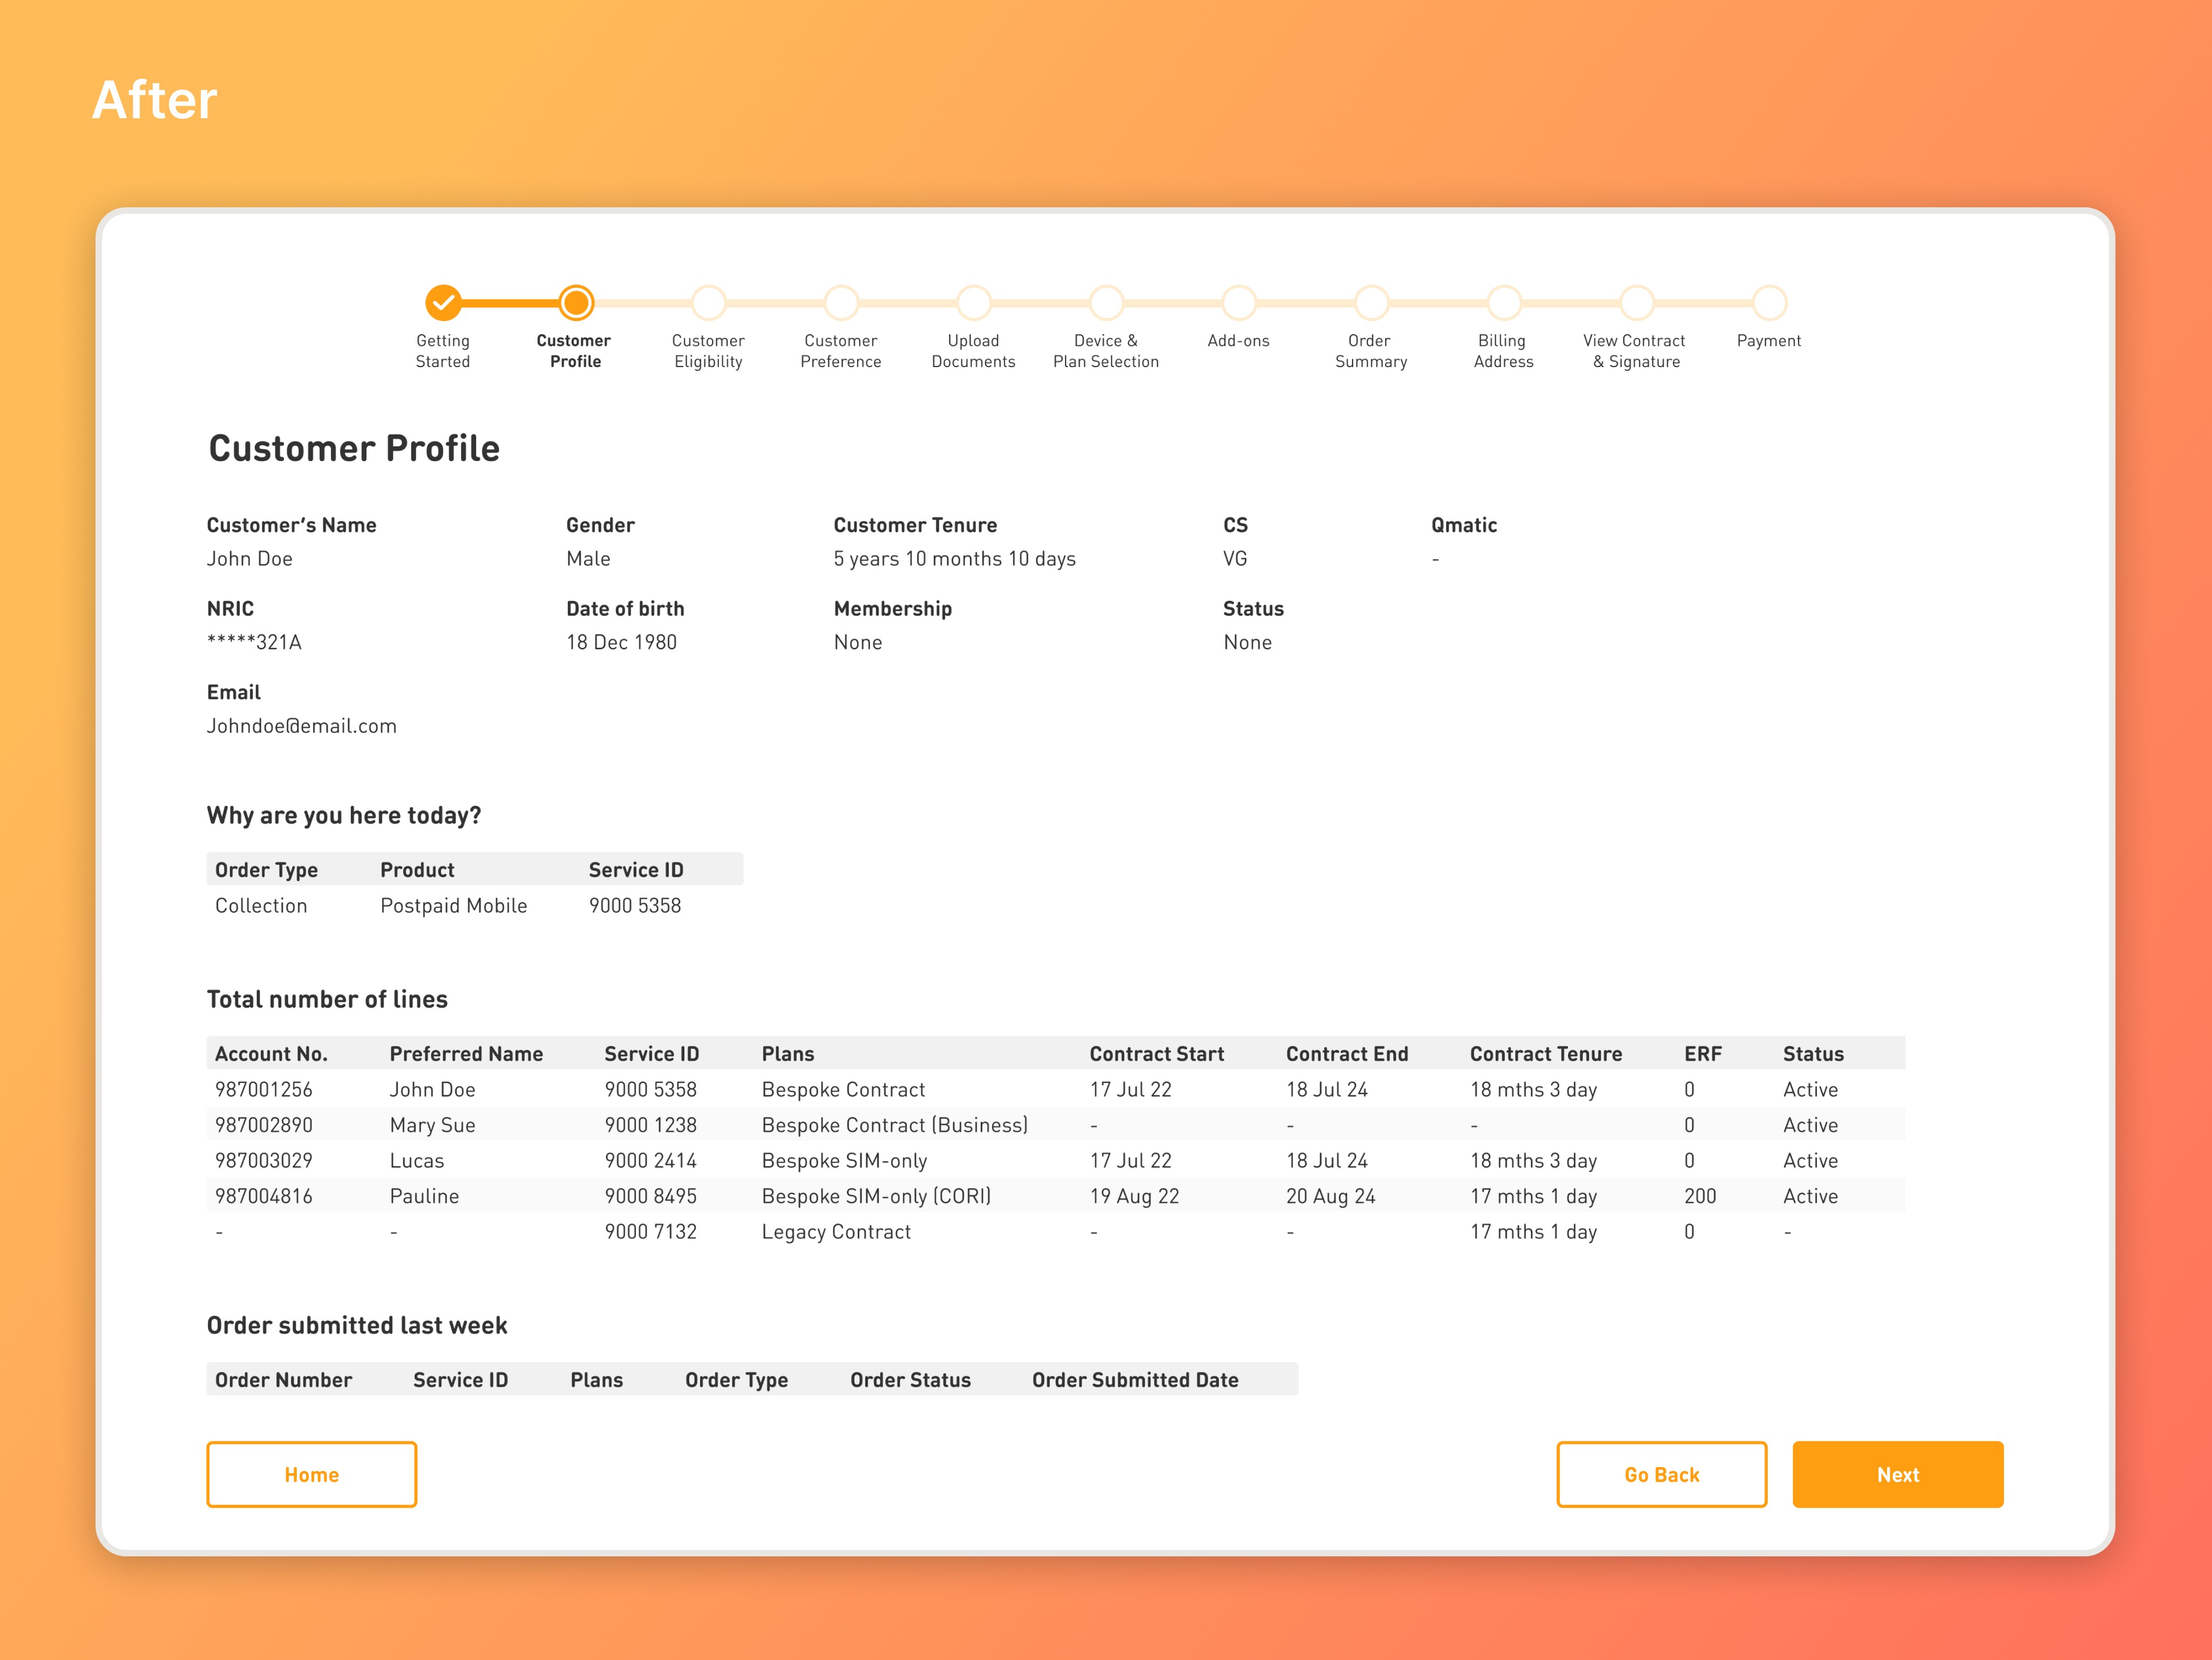This screenshot has width=2212, height=1660.
Task: Click the Go Back button
Action: coord(1661,1474)
